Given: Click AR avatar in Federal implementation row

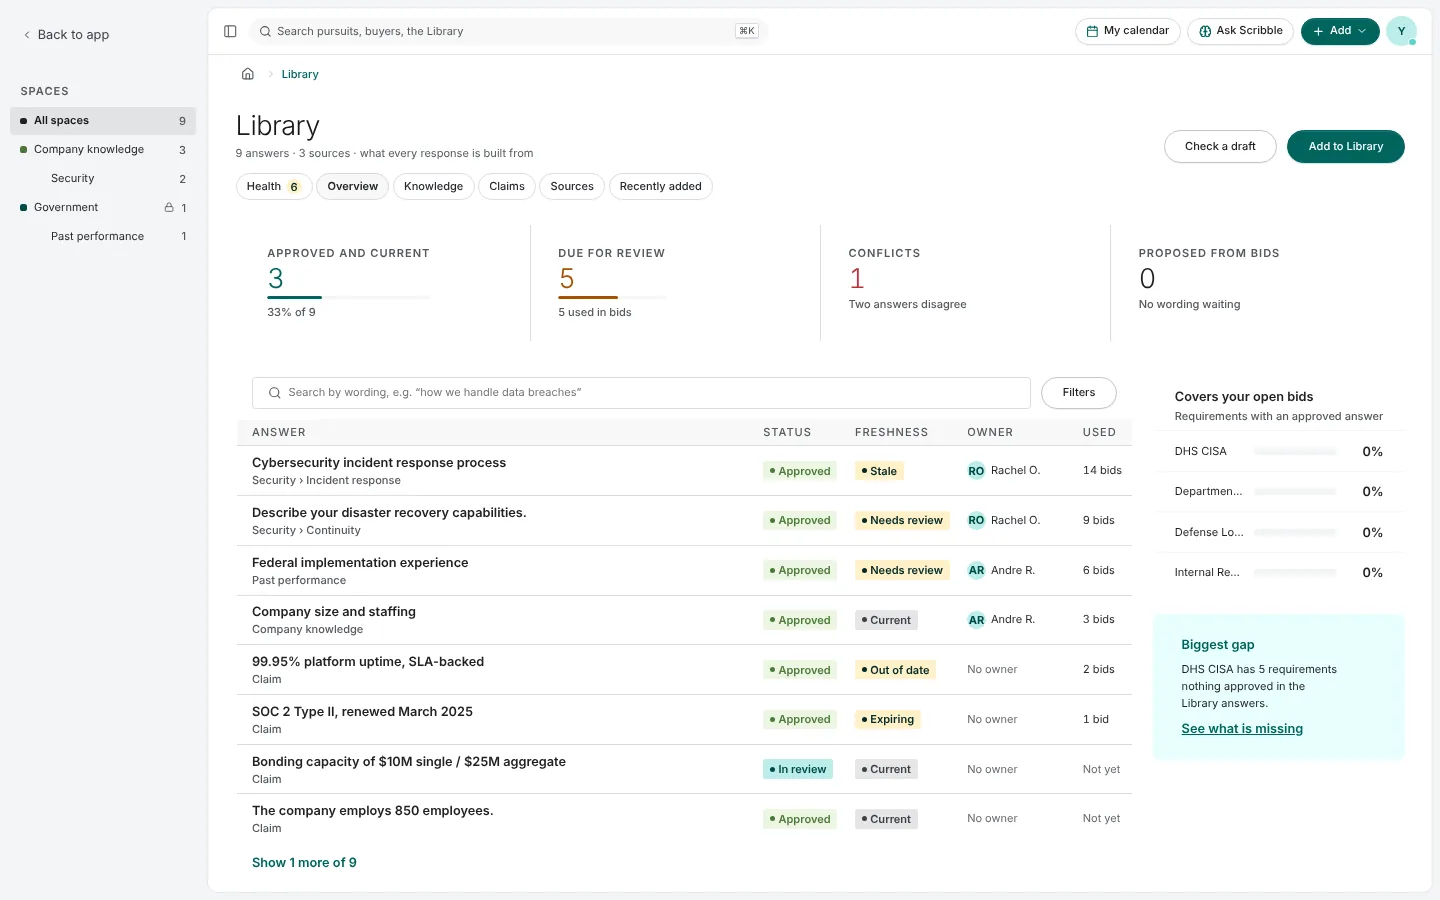Looking at the screenshot, I should (x=976, y=570).
